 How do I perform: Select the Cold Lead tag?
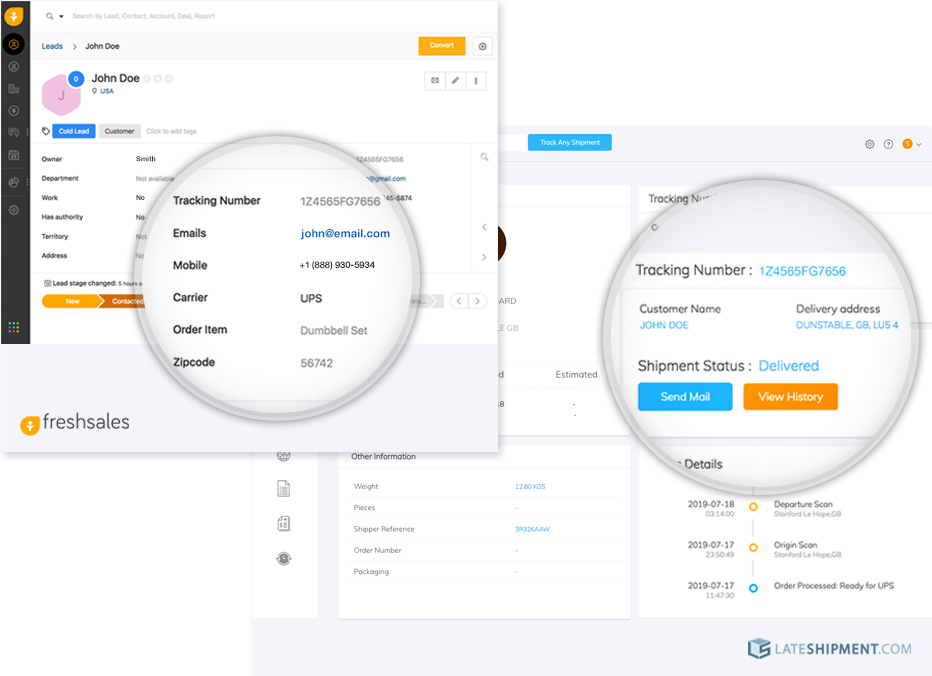point(74,131)
